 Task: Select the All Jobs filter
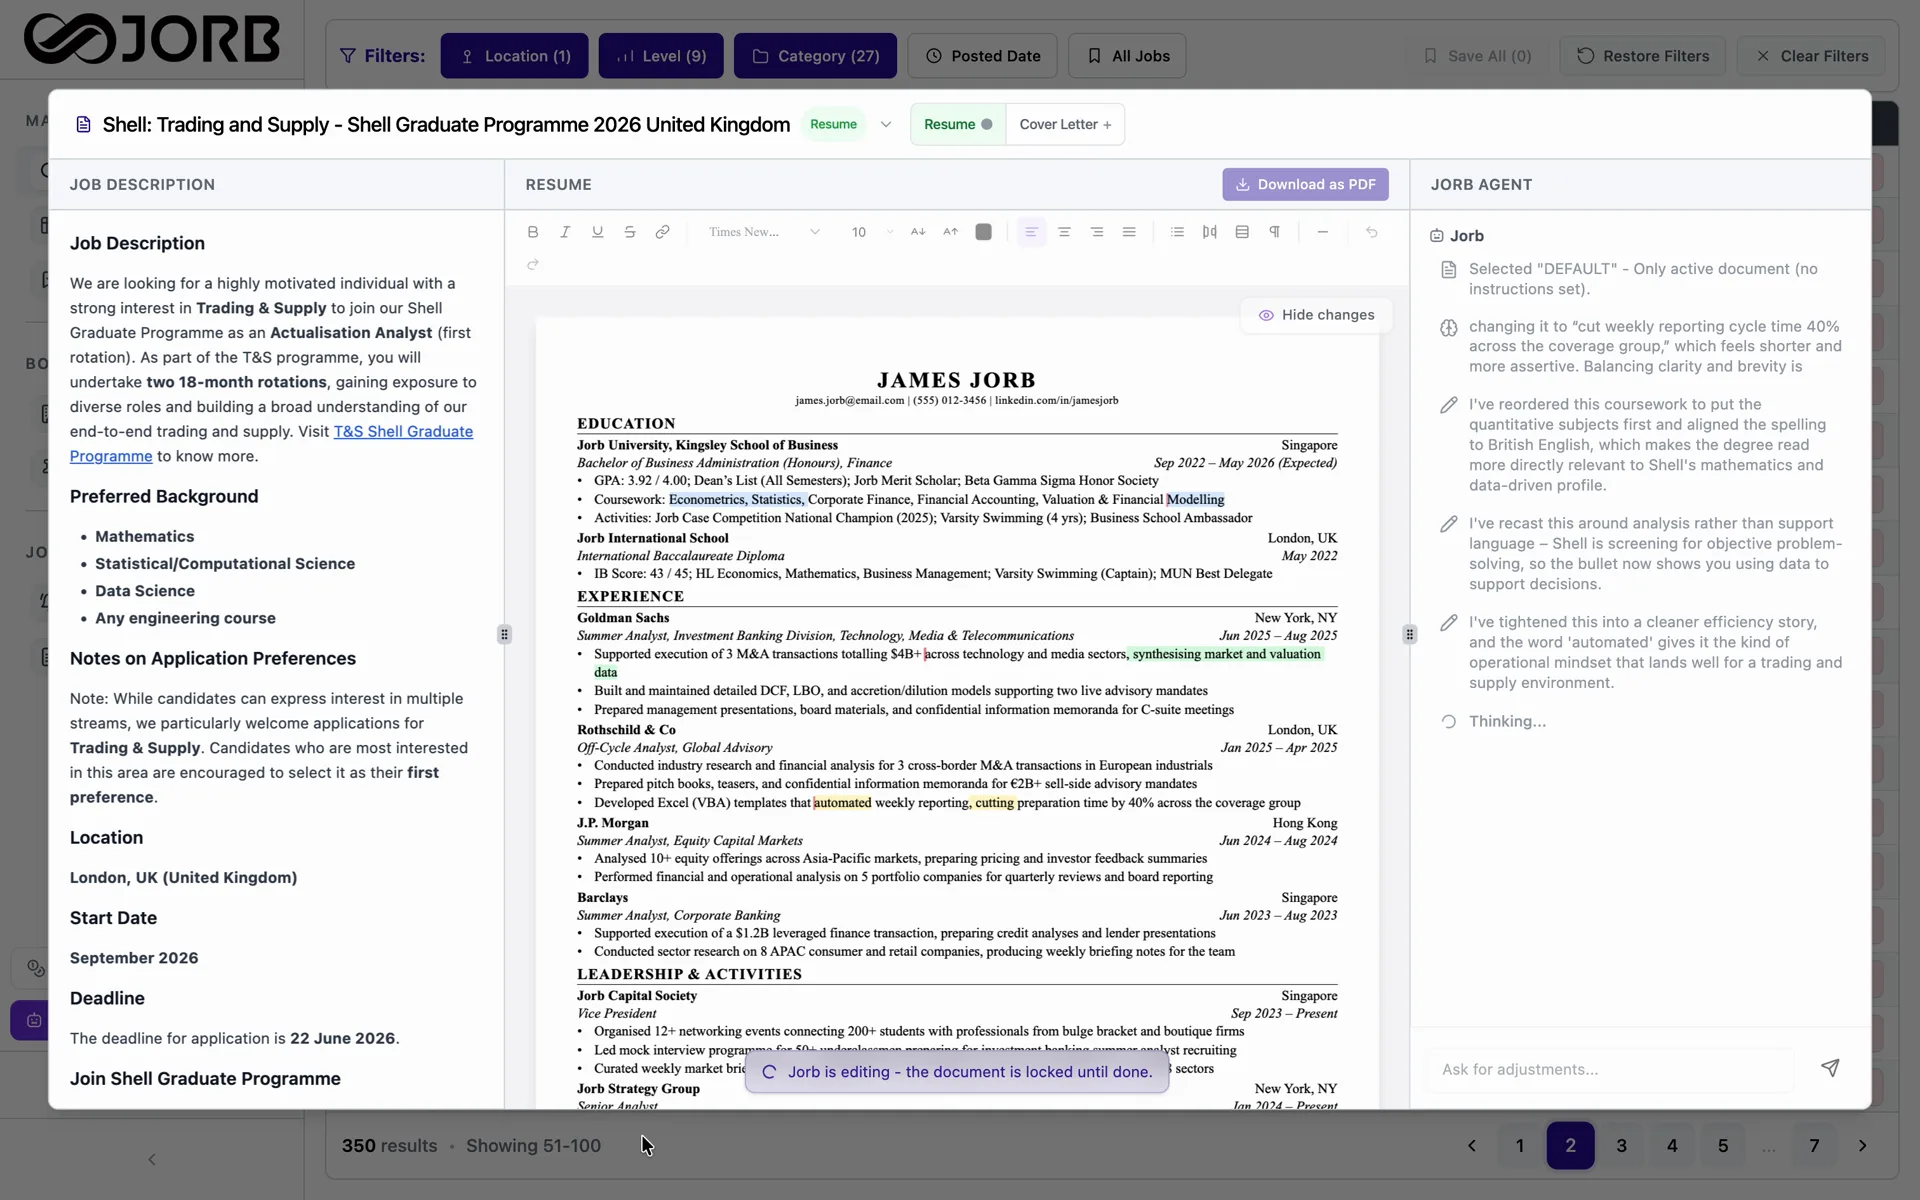[x=1127, y=56]
